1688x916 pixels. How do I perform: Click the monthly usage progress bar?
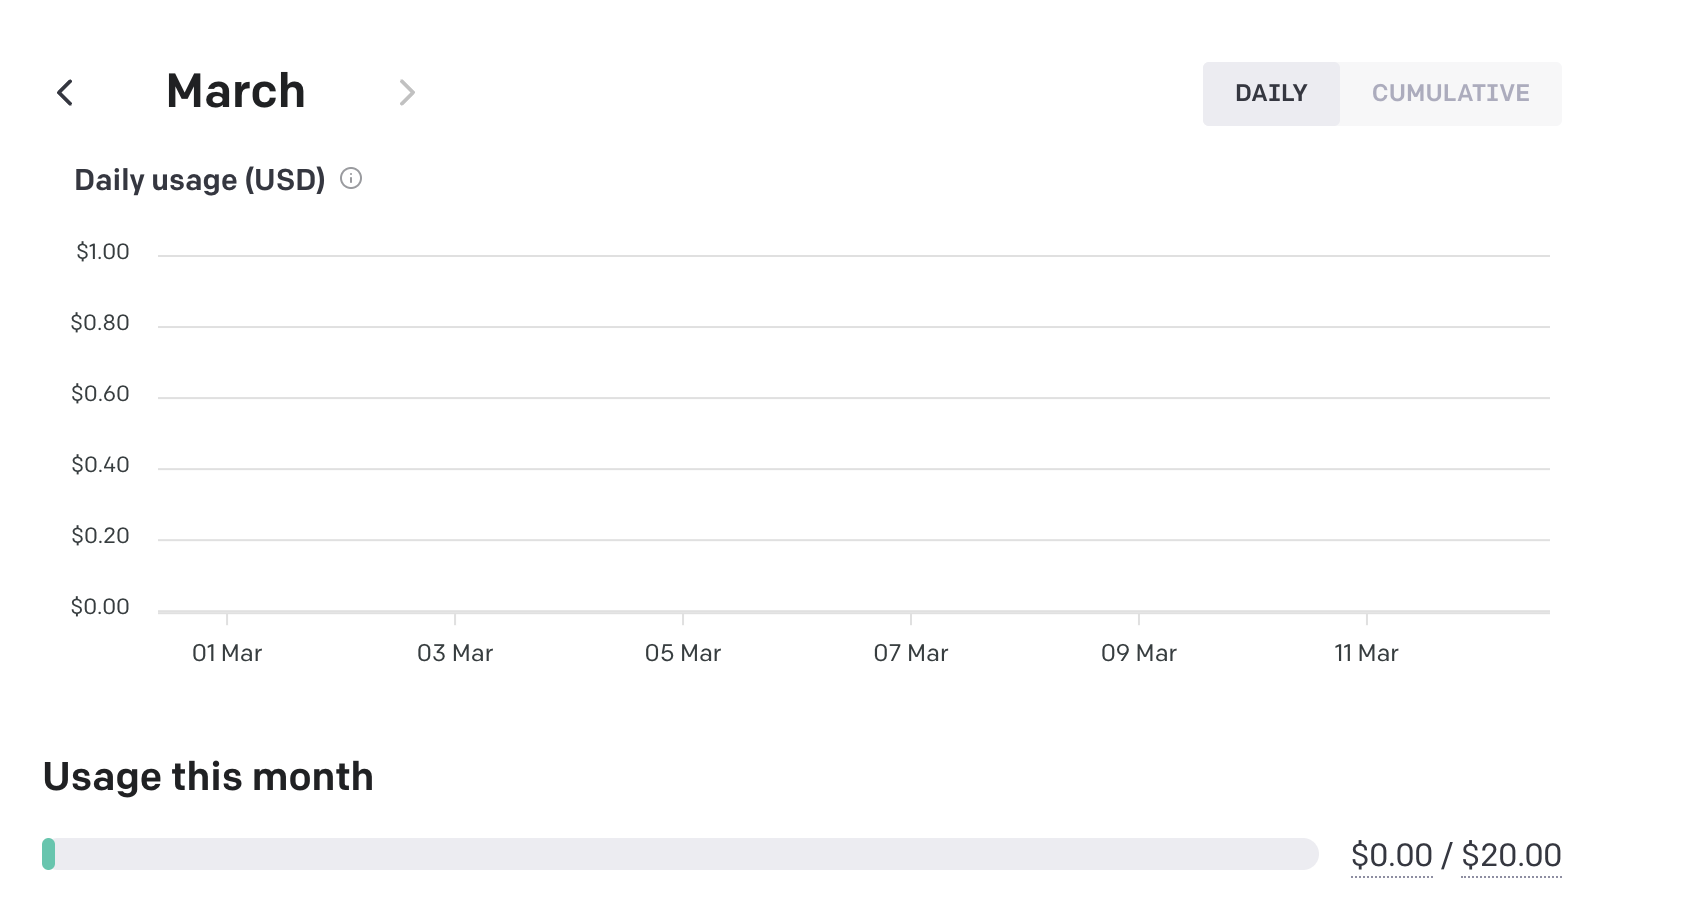click(x=680, y=854)
